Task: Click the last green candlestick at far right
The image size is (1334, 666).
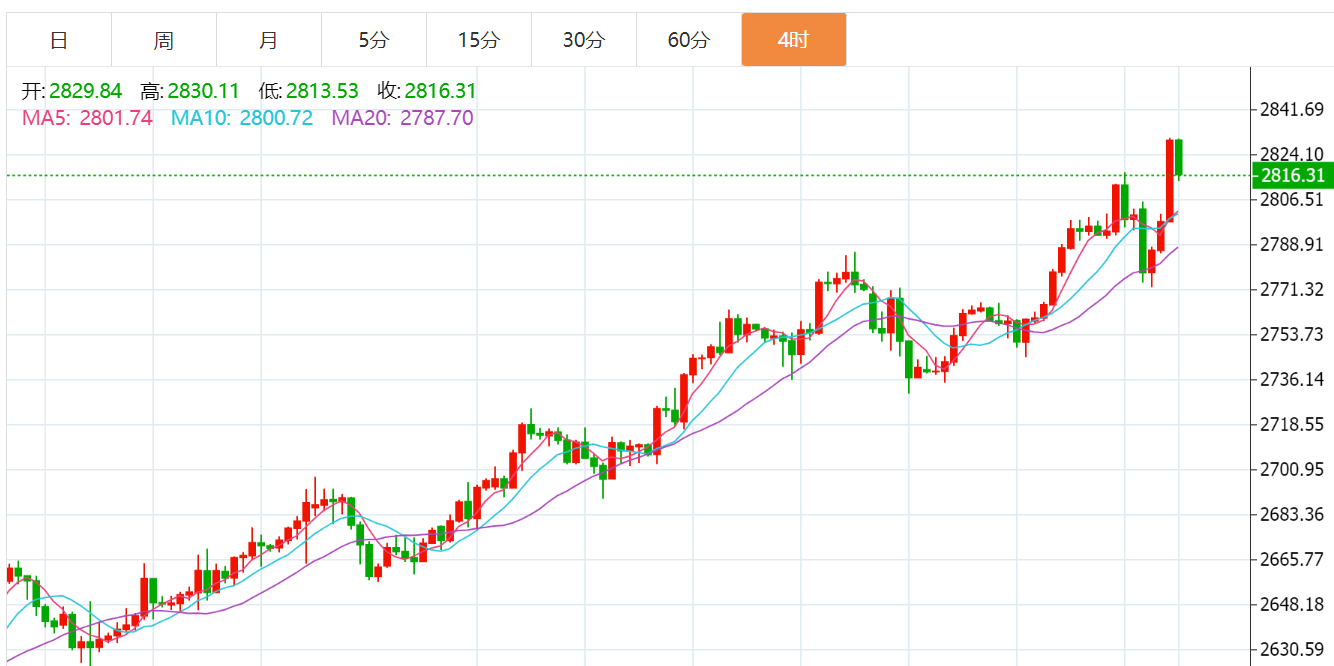Action: [x=1180, y=158]
